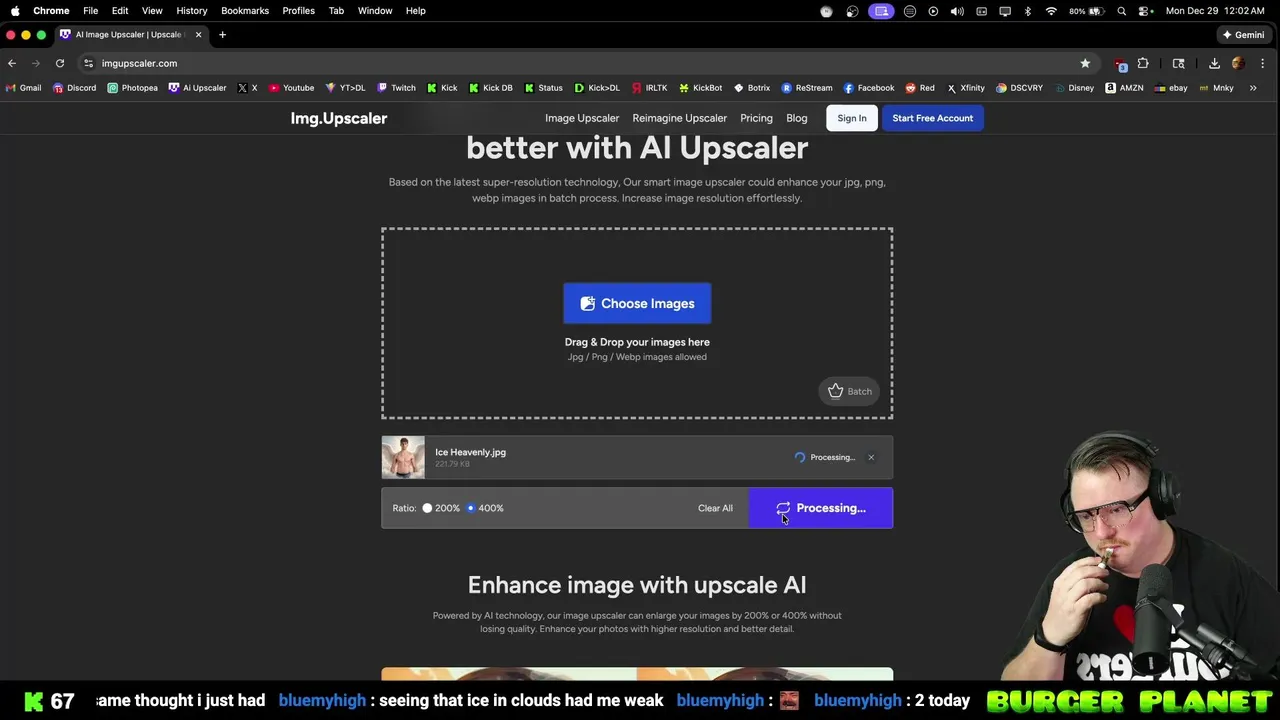Screen dimensions: 1280x720
Task: Open the Status bookmark
Action: [543, 88]
